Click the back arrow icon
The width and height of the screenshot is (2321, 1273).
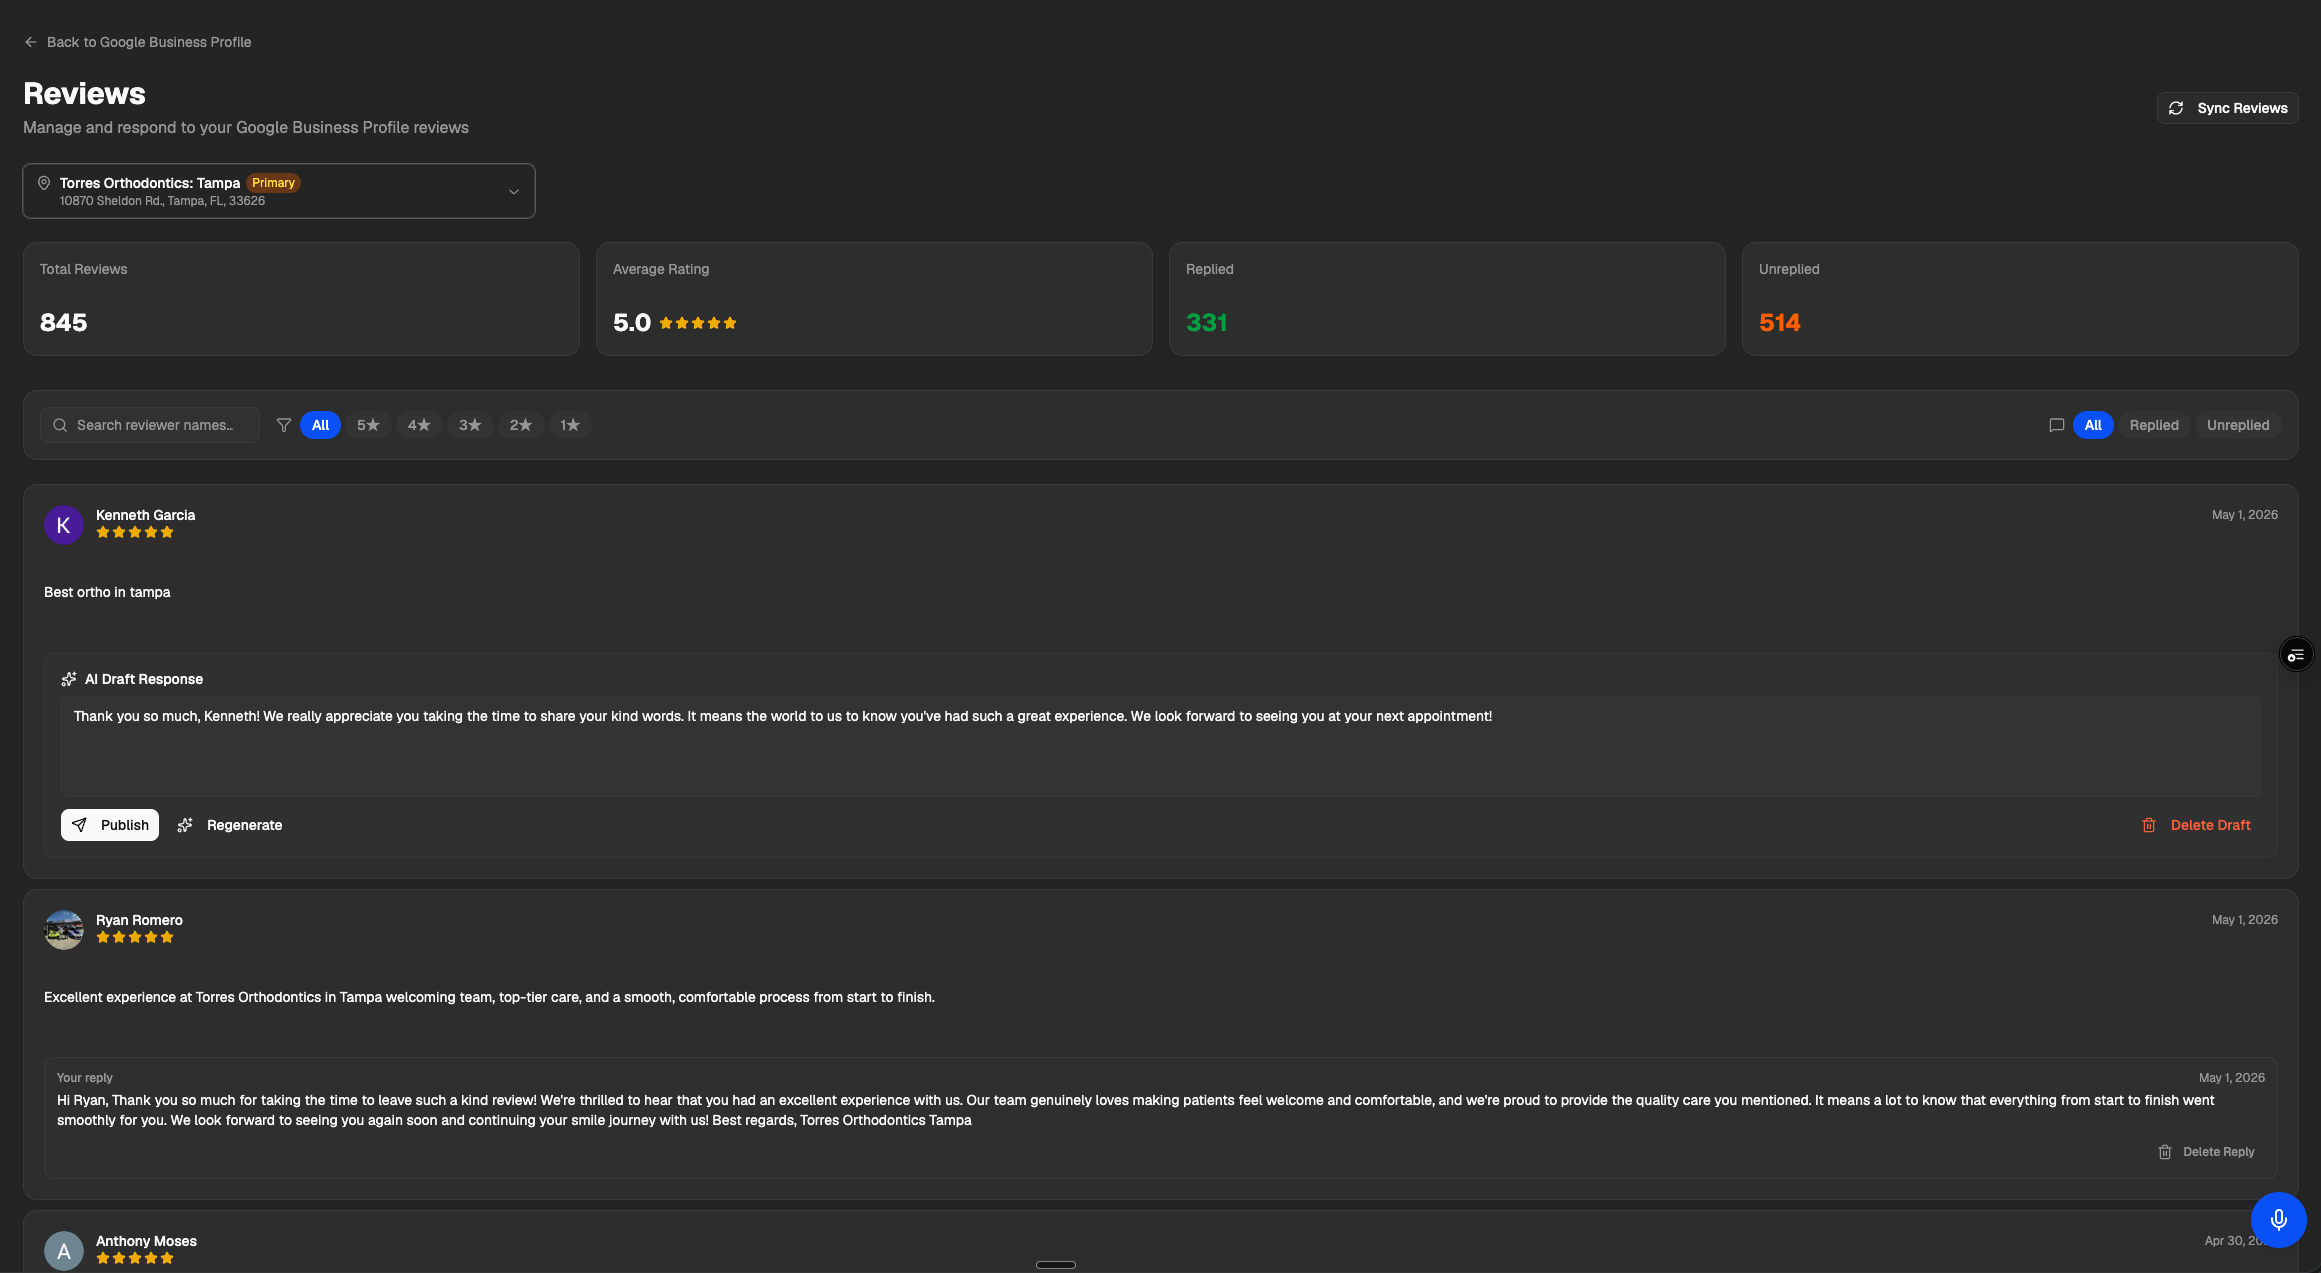pyautogui.click(x=31, y=42)
